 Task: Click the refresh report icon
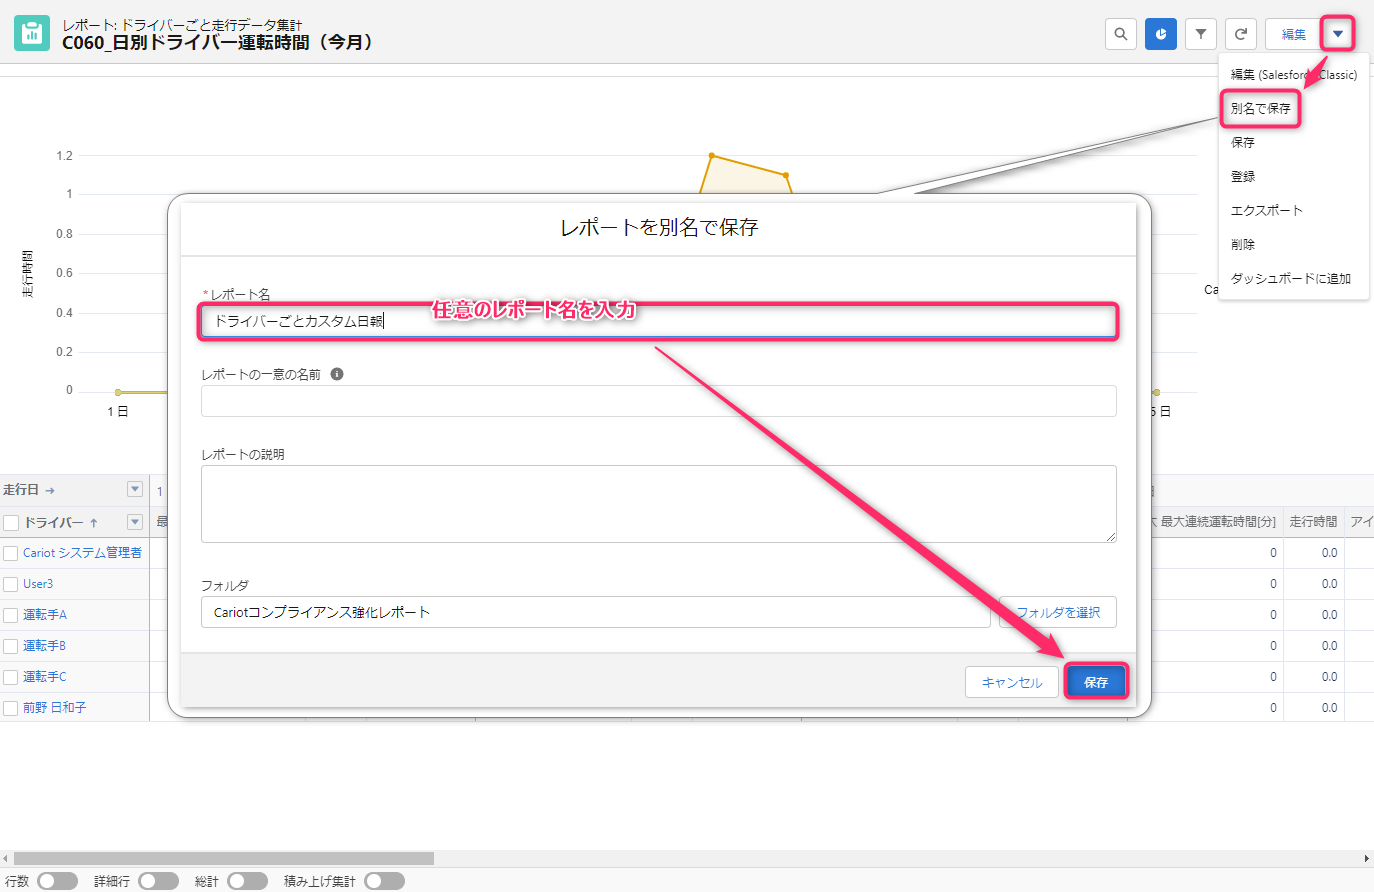coord(1240,34)
